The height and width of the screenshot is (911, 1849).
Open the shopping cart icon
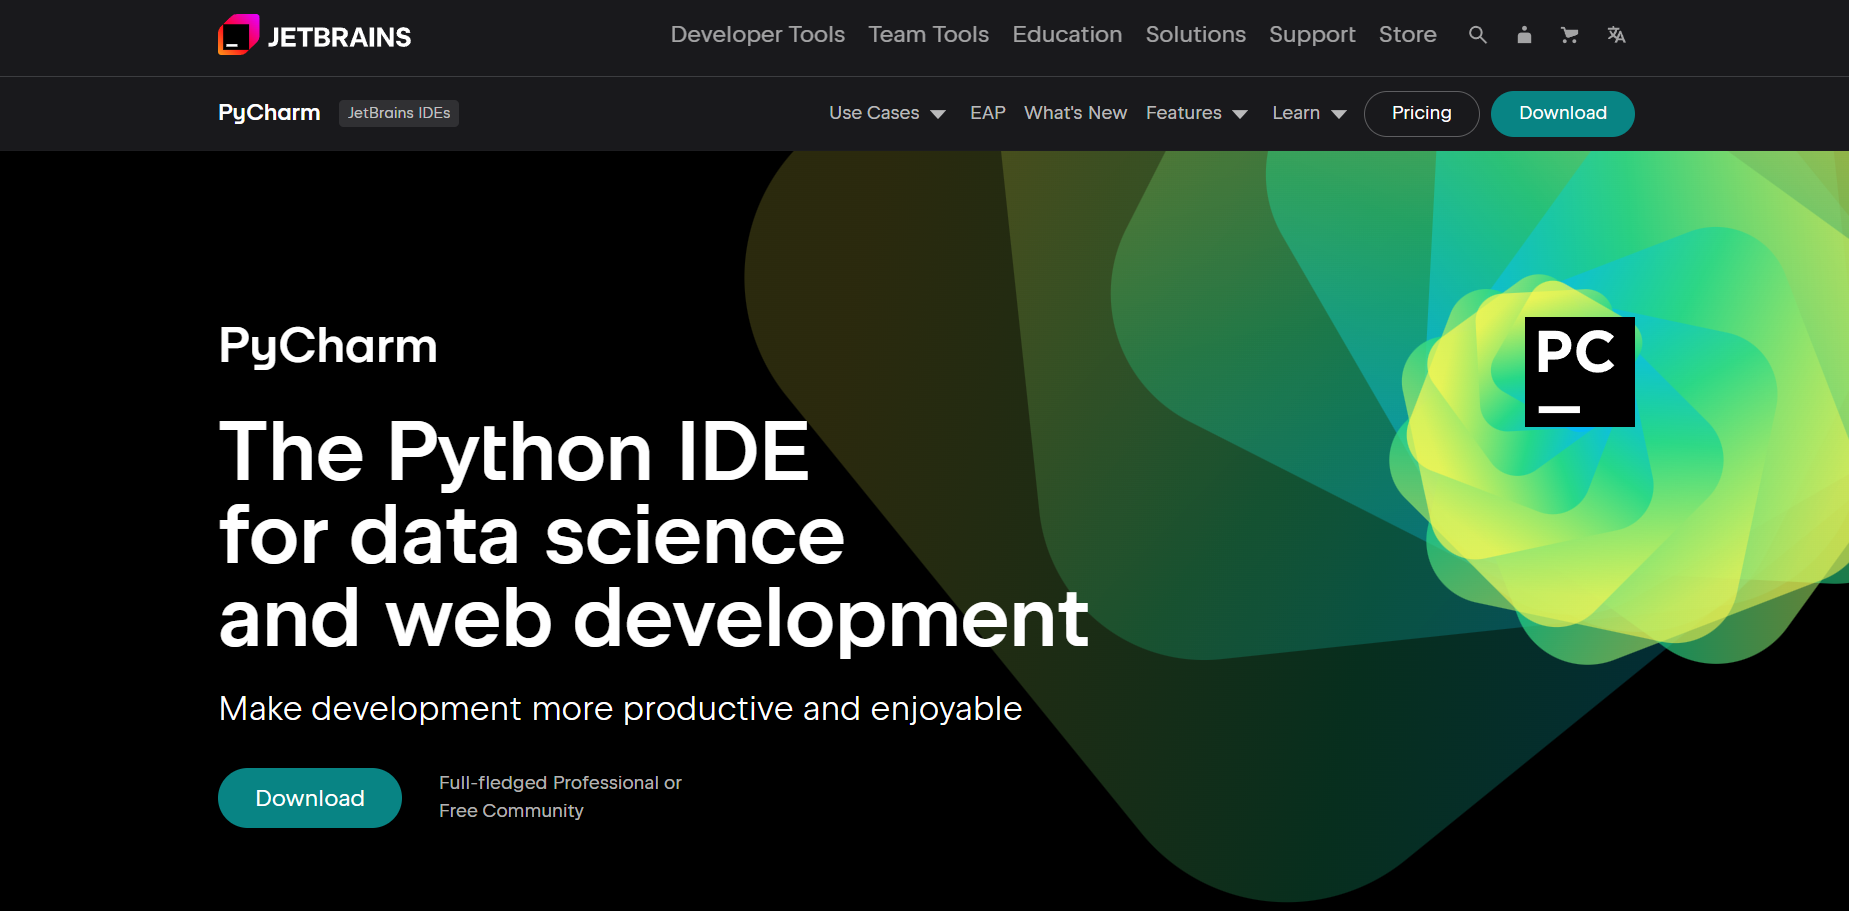point(1570,35)
